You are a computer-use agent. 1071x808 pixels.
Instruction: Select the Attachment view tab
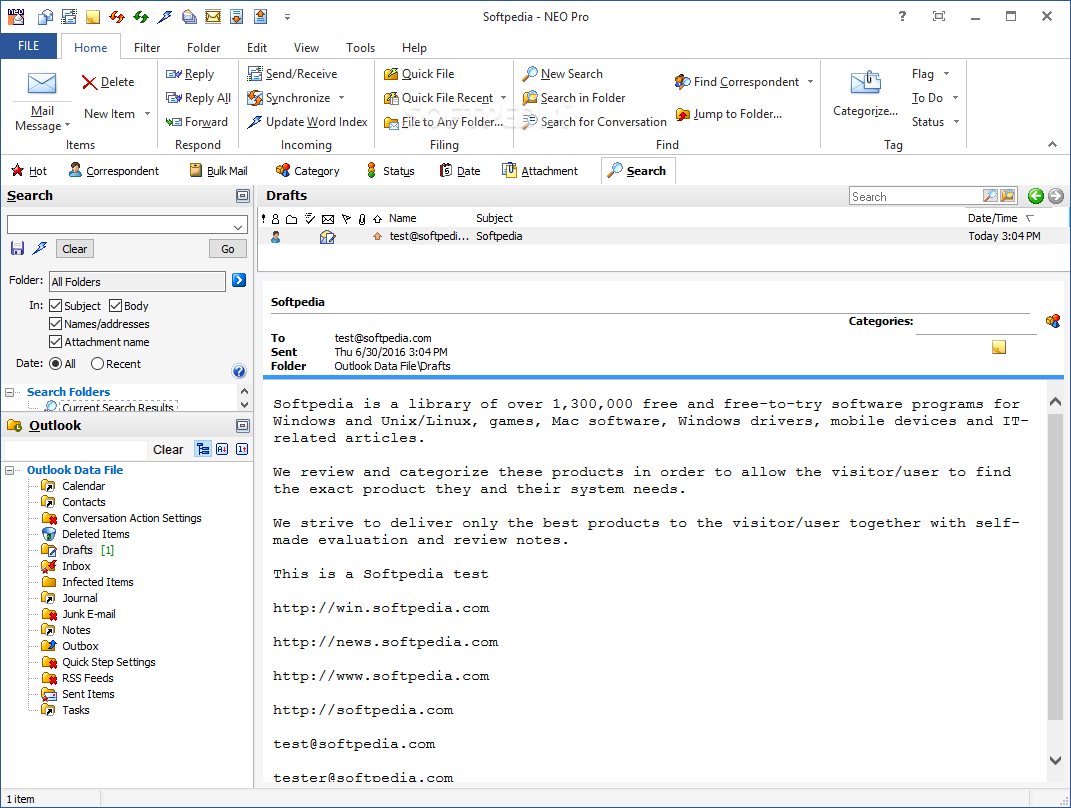540,171
